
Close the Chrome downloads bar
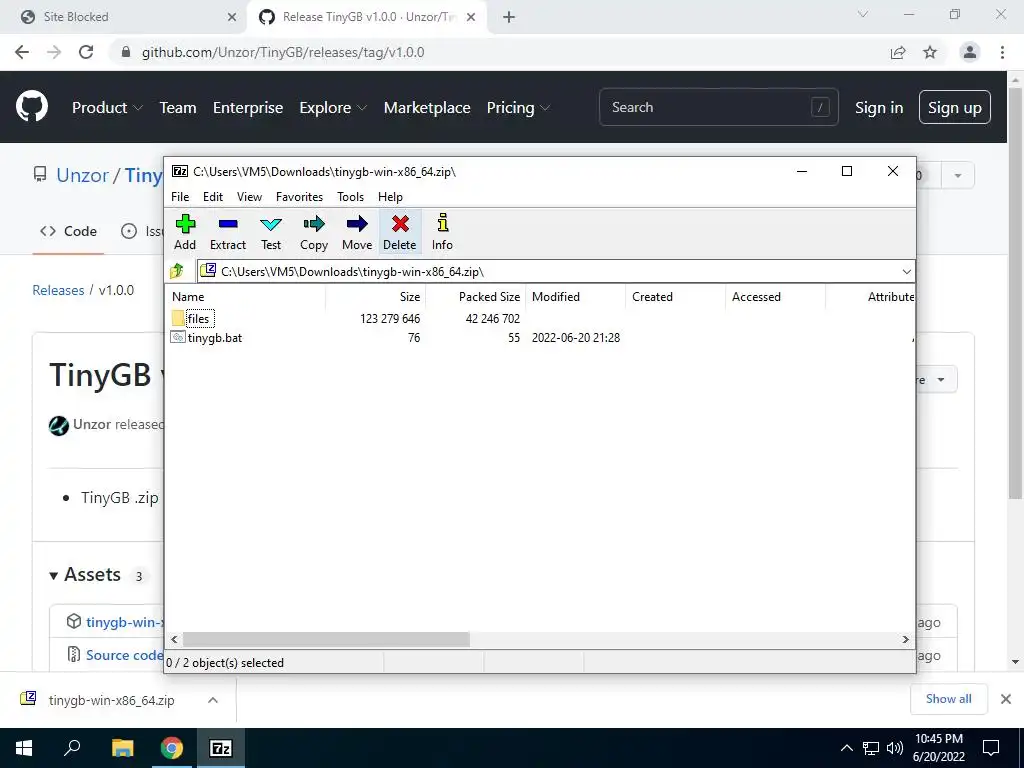point(1006,699)
